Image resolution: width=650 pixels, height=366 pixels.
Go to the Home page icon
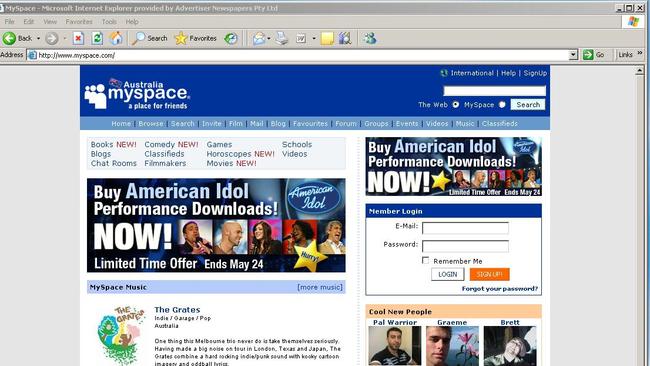click(116, 39)
